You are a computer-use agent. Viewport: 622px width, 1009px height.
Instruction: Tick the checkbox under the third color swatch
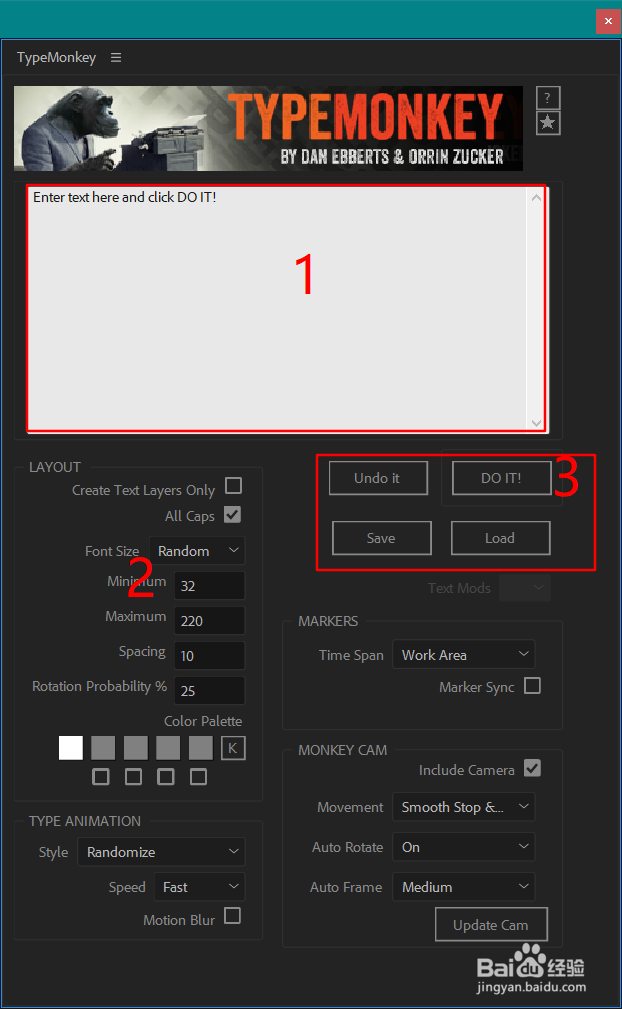coord(133,777)
